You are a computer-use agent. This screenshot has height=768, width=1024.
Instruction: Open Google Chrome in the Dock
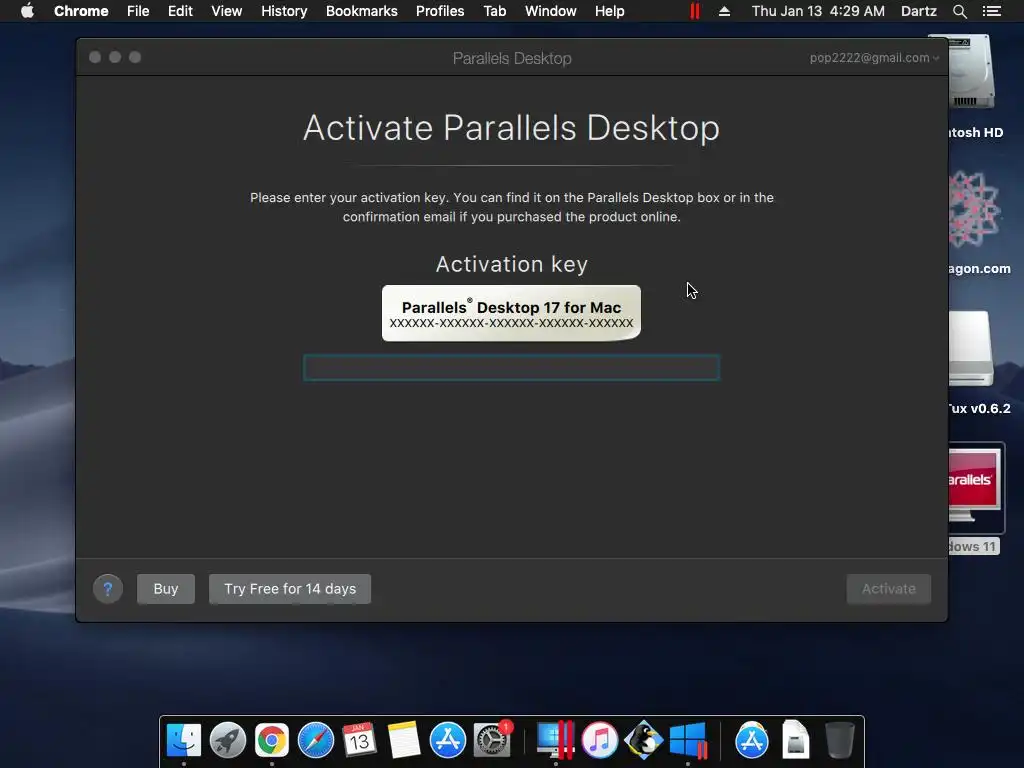click(x=272, y=740)
